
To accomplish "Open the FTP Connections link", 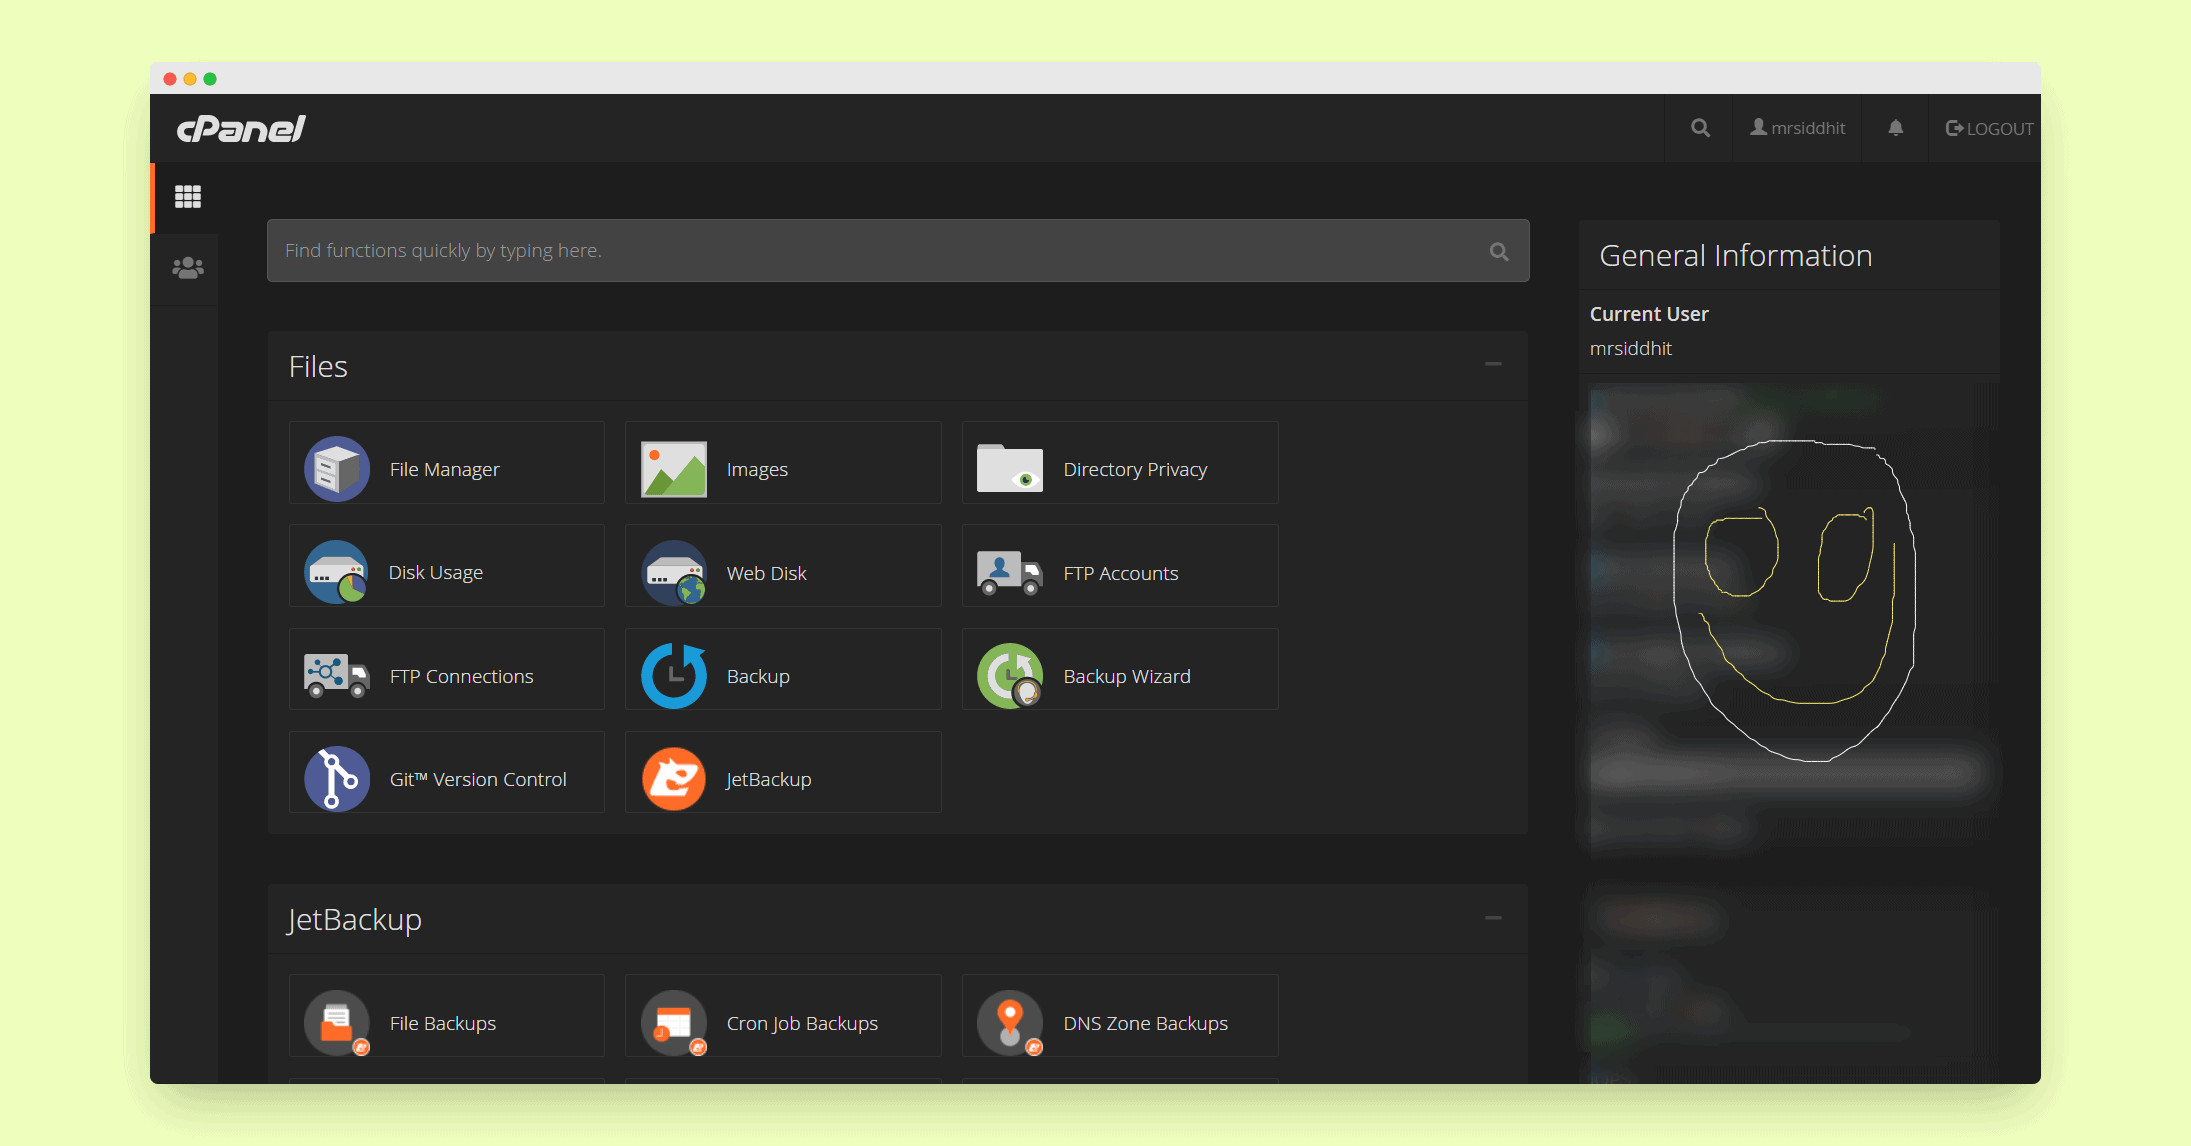I will [x=461, y=676].
